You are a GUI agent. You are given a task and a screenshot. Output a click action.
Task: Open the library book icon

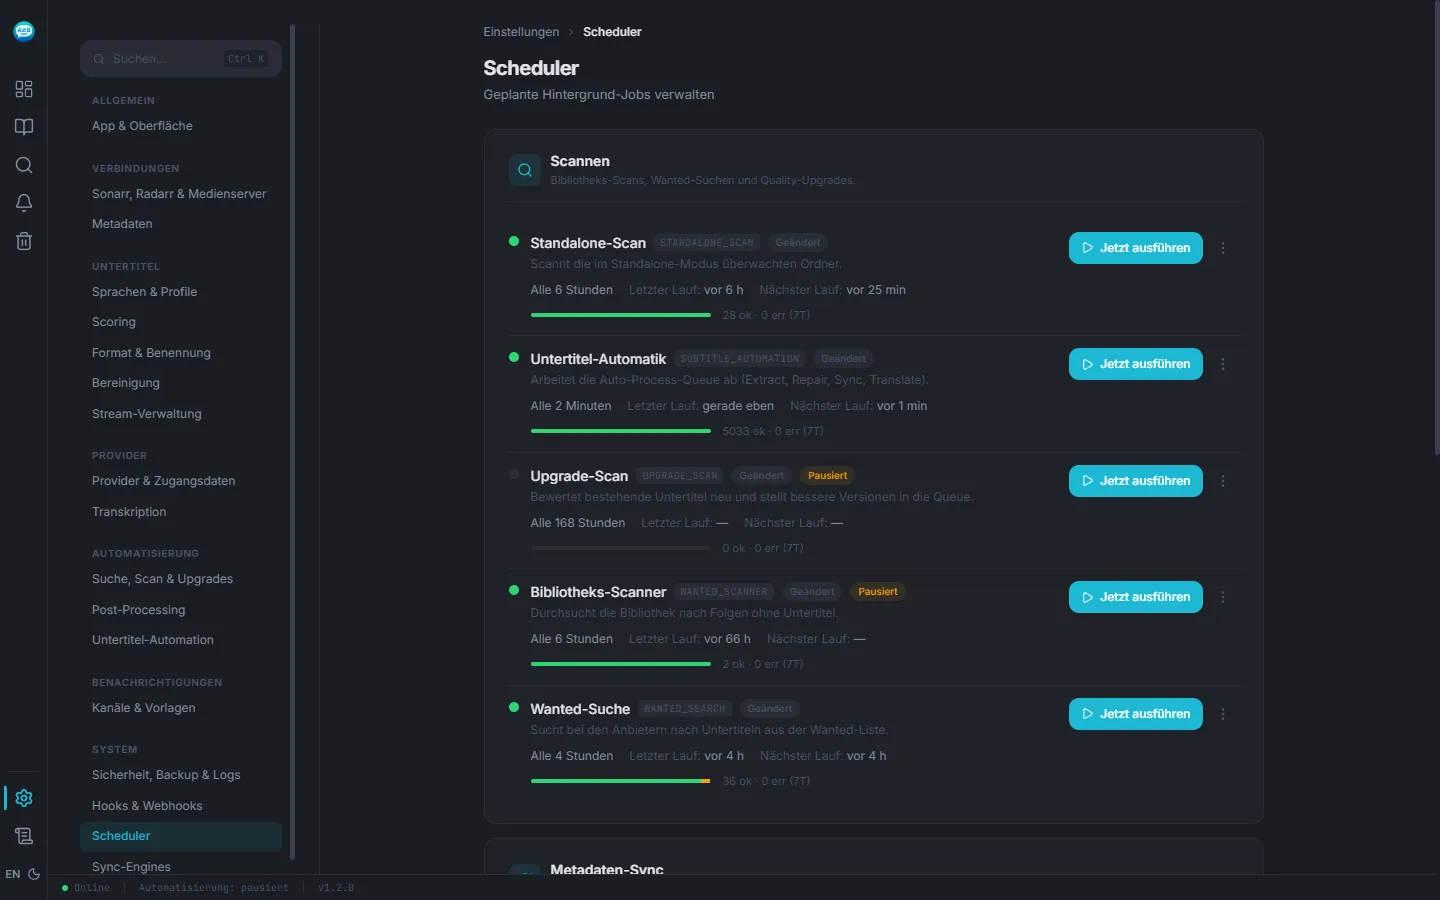coord(24,127)
